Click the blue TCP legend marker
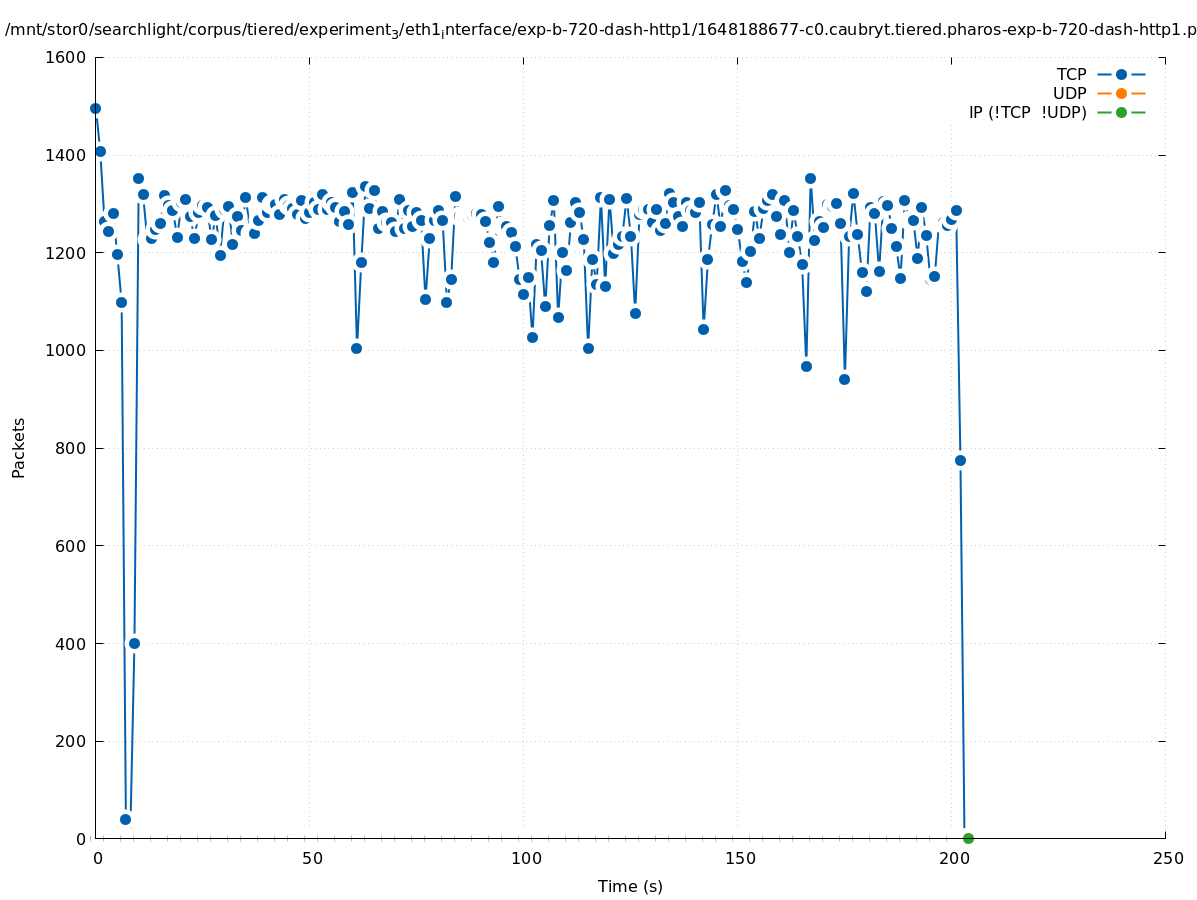This screenshot has height=900, width=1197. [1121, 74]
